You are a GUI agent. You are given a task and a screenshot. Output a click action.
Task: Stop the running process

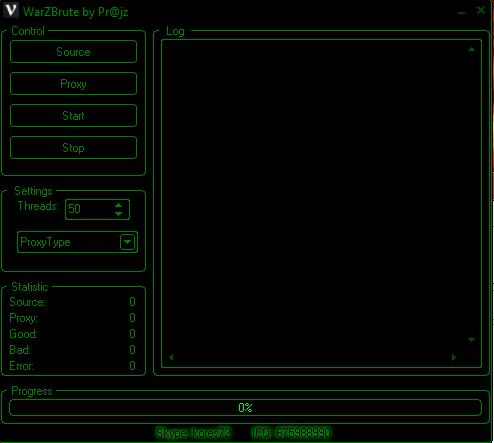click(x=73, y=148)
